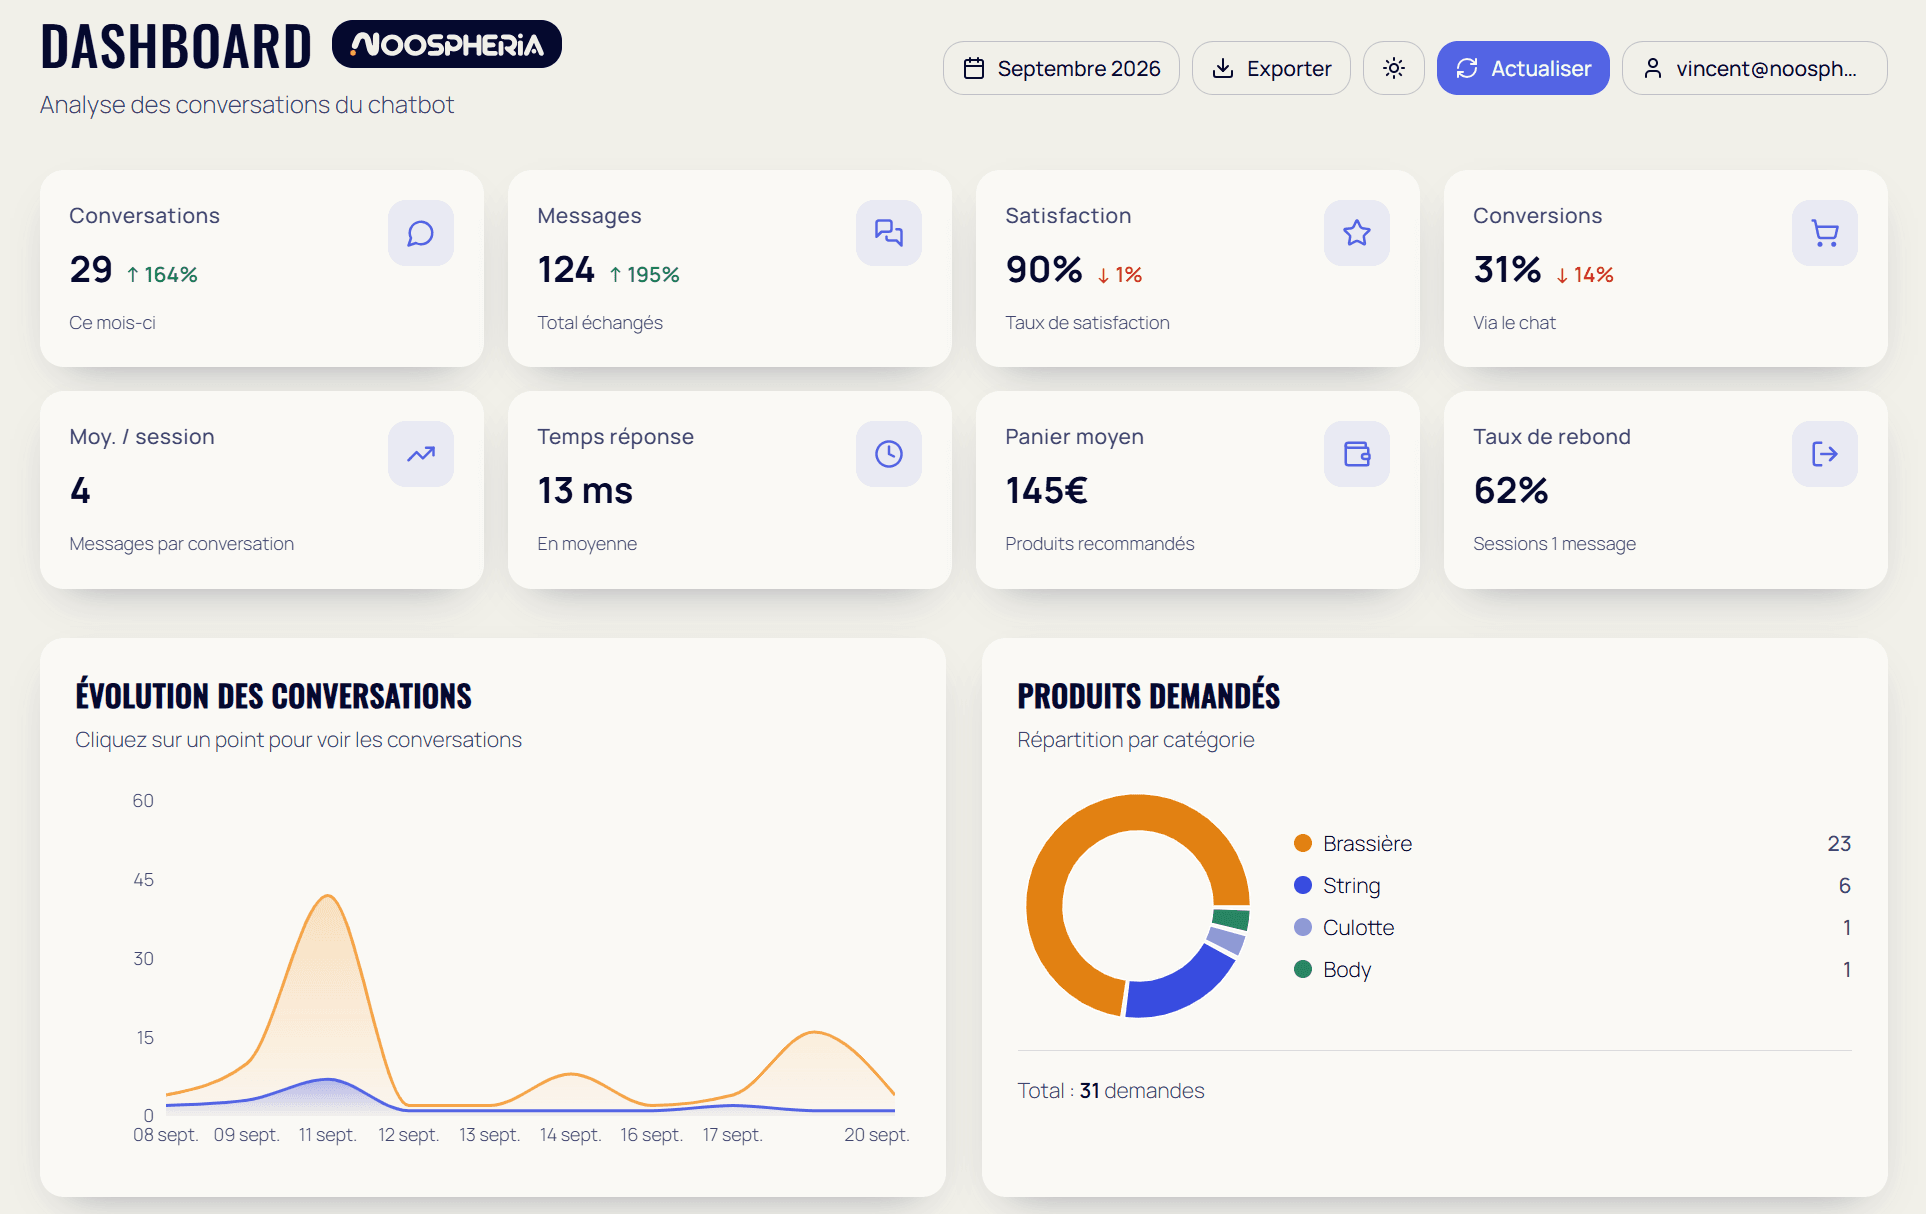Click the Conversations value 29
1926x1214 pixels.
coord(91,269)
